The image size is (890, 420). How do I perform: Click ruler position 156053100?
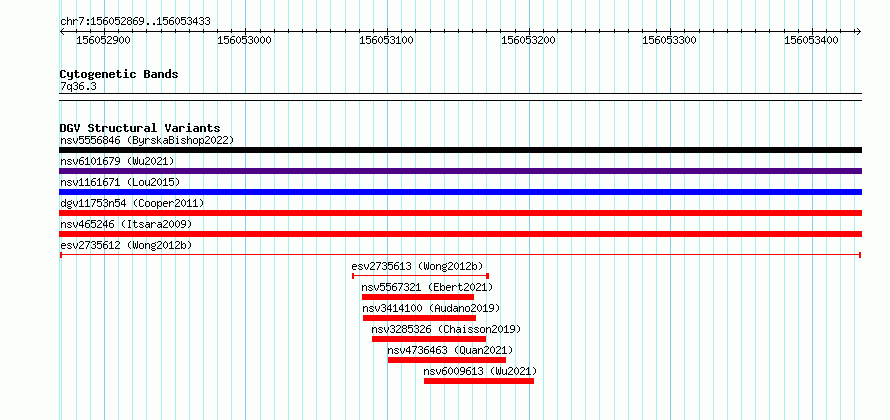387,40
